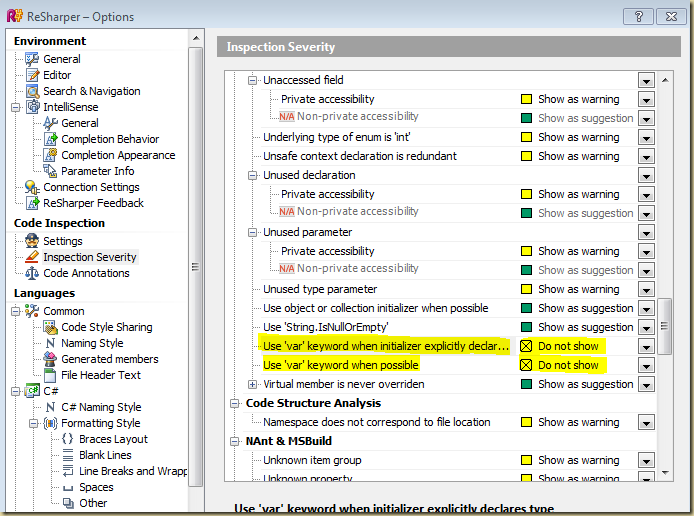Collapse the Formatting Style node
This screenshot has height=516, width=694.
(34, 423)
